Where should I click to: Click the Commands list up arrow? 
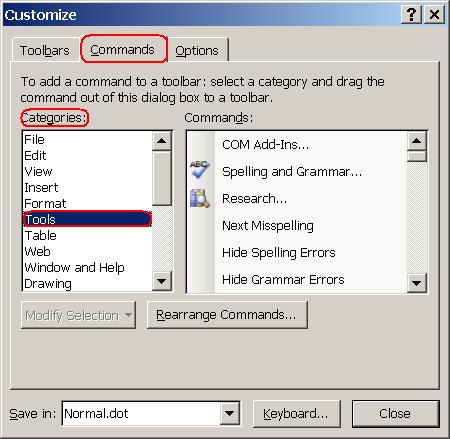coord(416,141)
